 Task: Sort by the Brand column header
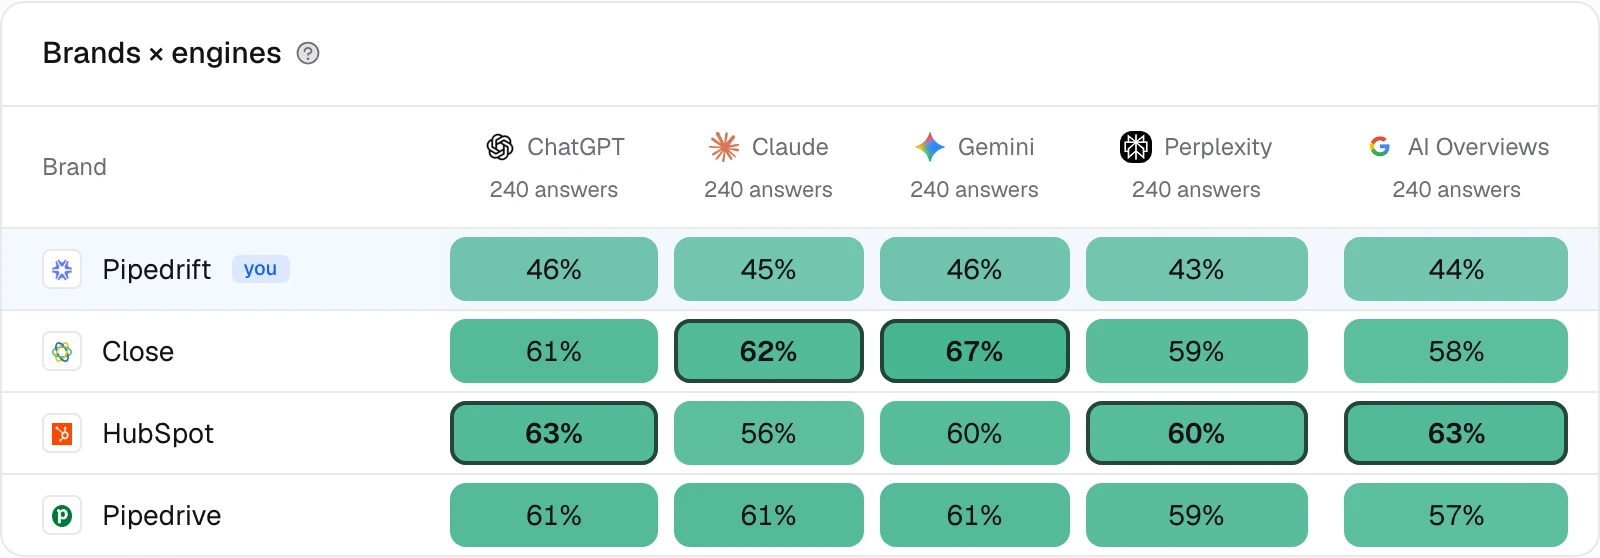pyautogui.click(x=75, y=167)
